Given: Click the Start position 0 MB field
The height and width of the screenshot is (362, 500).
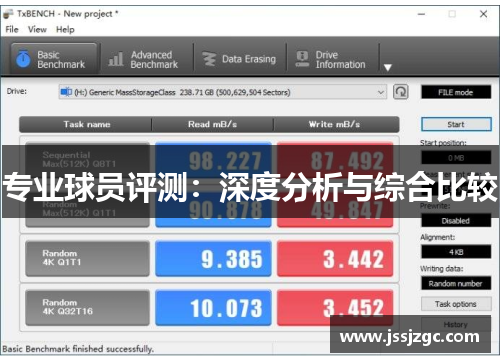Looking at the screenshot, I should [456, 157].
